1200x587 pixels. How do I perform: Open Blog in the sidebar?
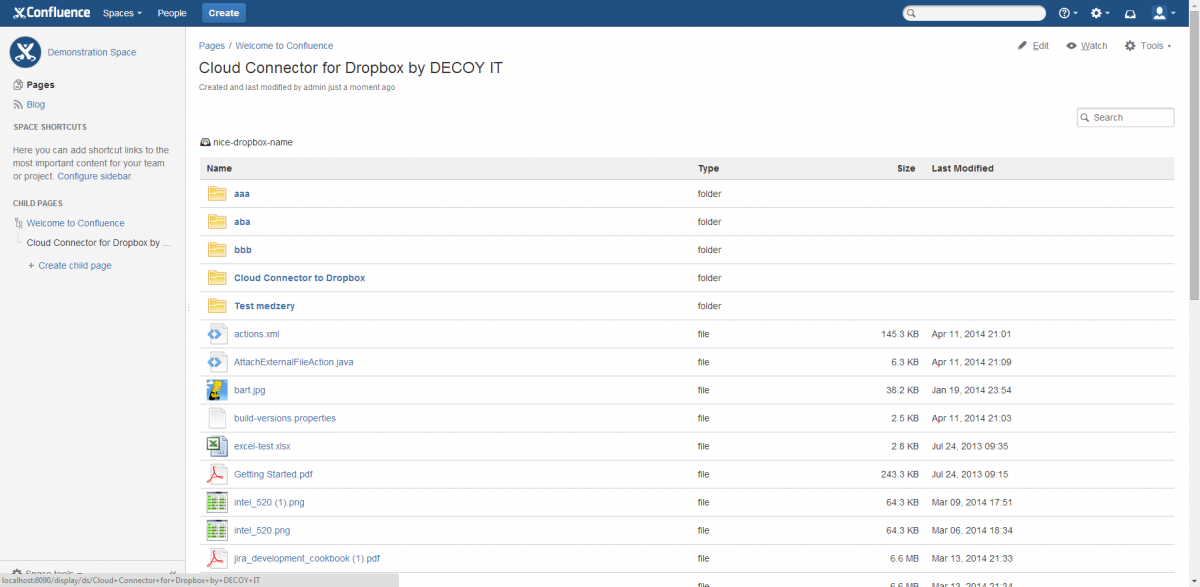[x=35, y=104]
